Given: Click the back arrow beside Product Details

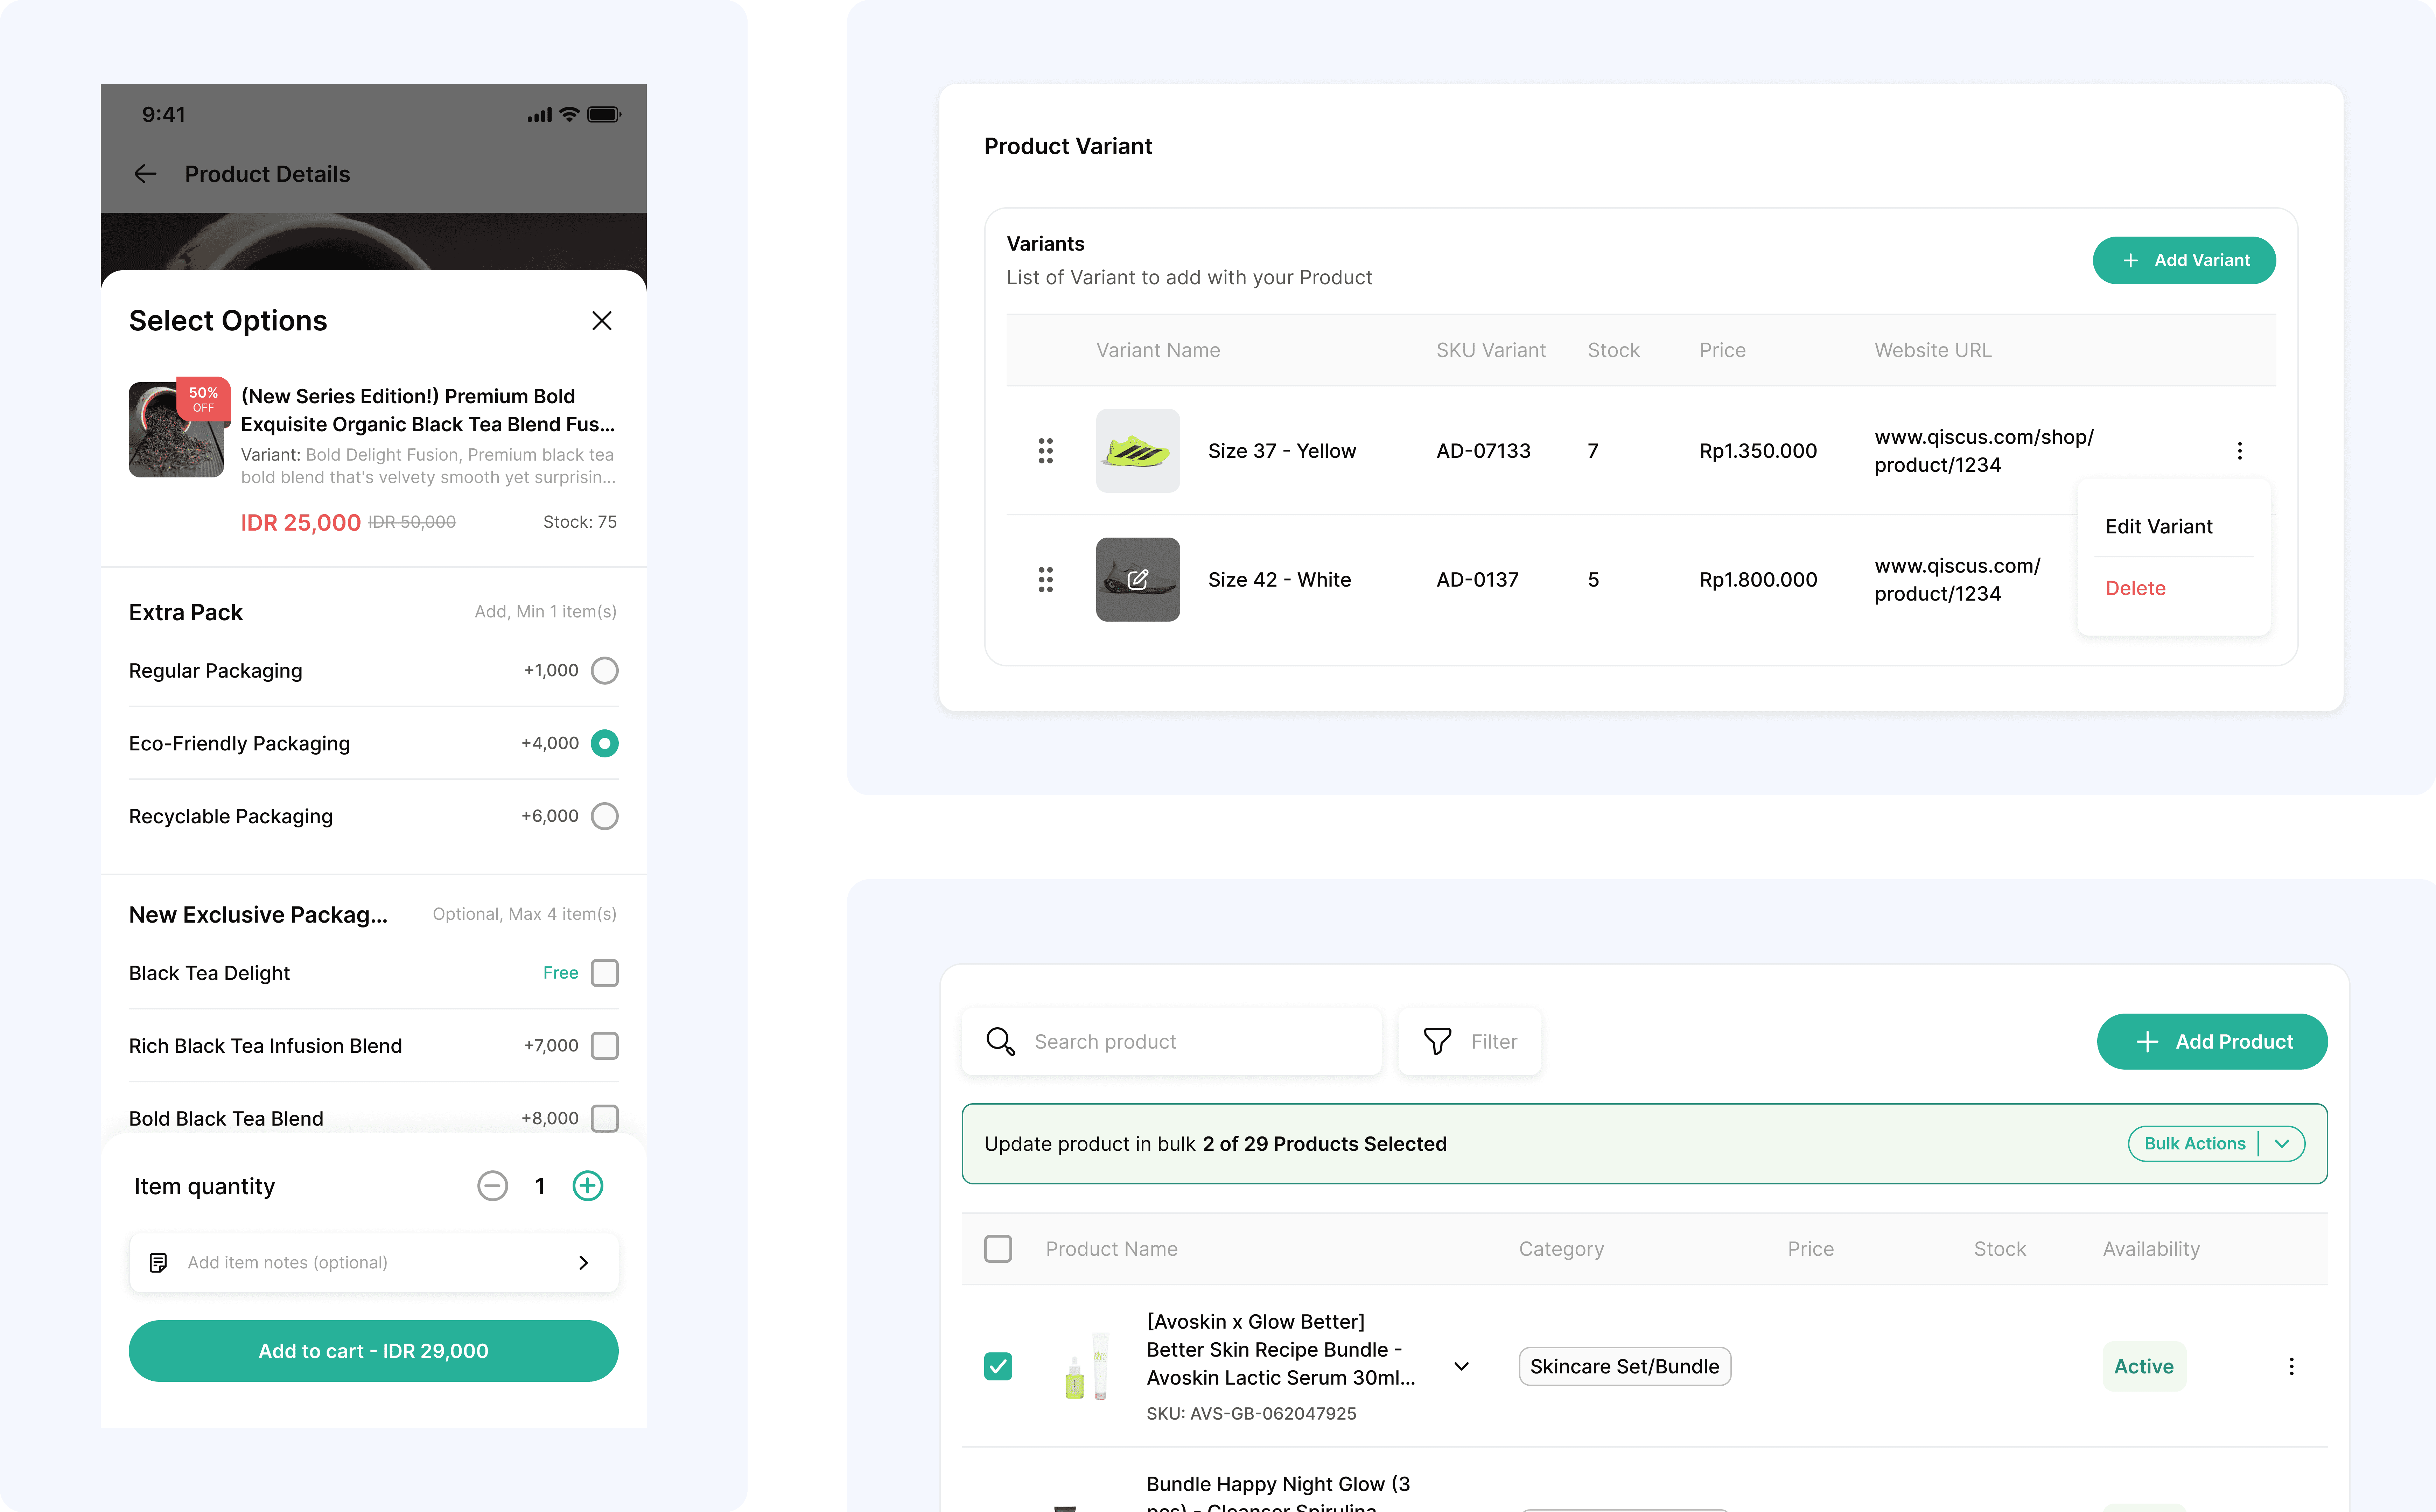Looking at the screenshot, I should [145, 174].
